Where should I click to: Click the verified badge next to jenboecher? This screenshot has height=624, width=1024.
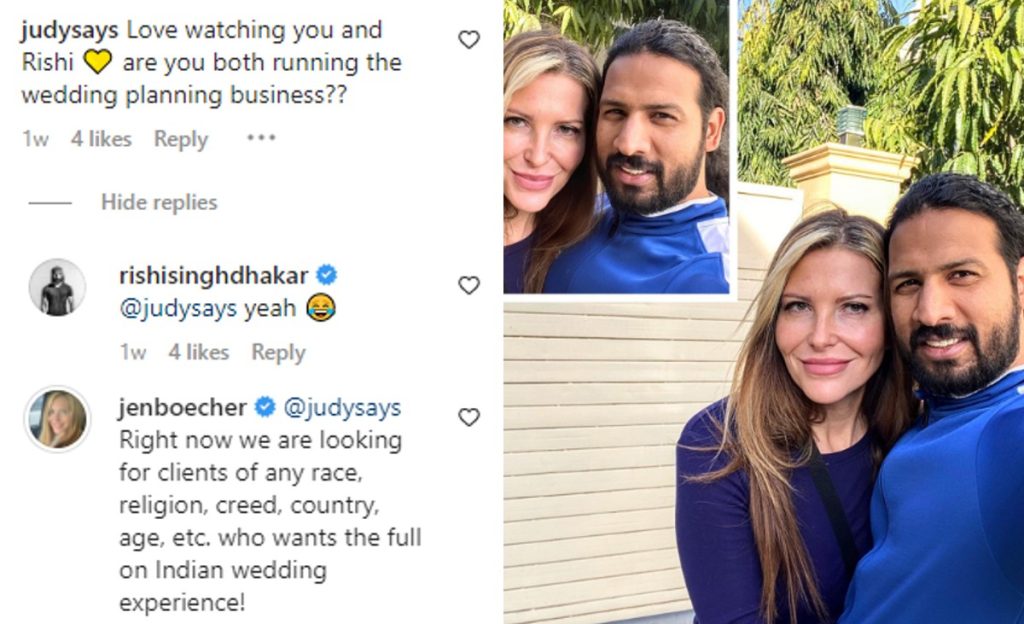(x=264, y=407)
